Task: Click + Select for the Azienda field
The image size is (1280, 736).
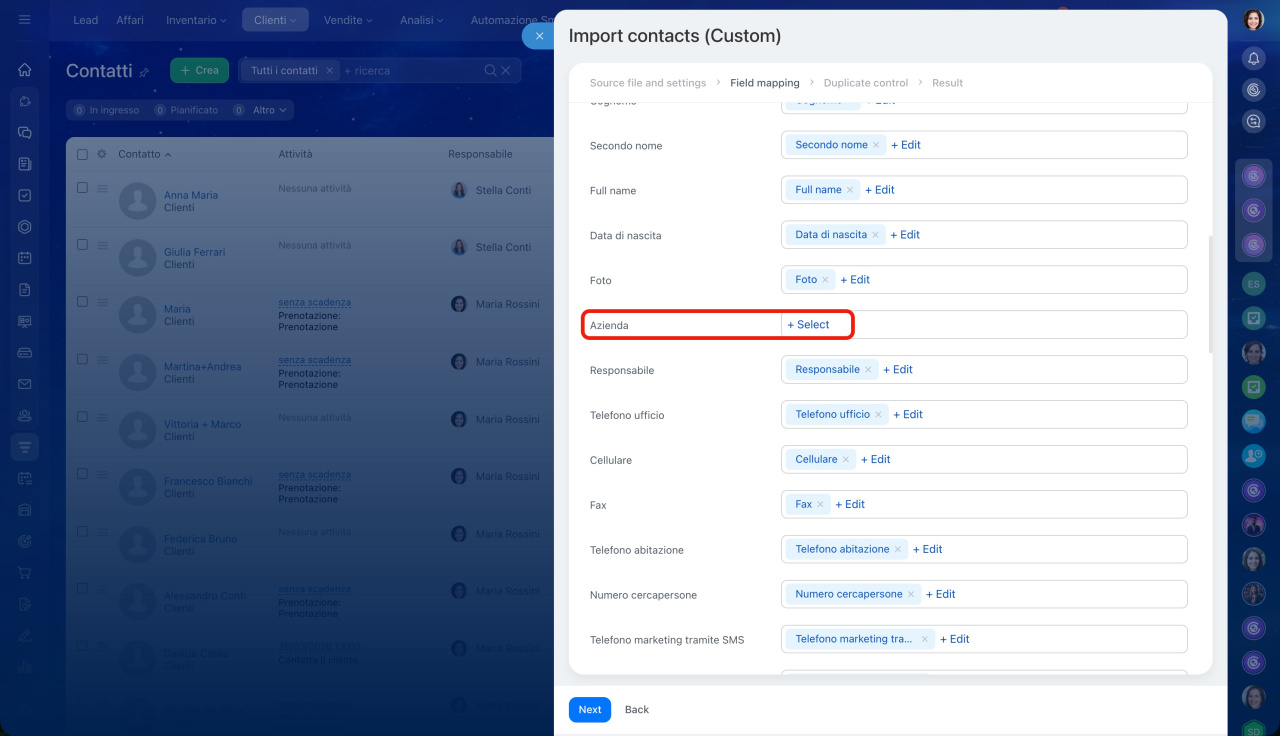Action: coord(808,325)
